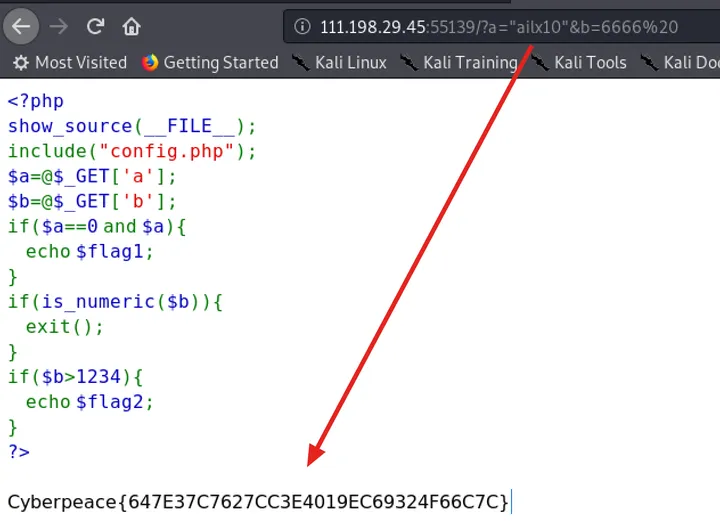Click the closing ?> tag
Screen dimensions: 720x530
(x=19, y=452)
